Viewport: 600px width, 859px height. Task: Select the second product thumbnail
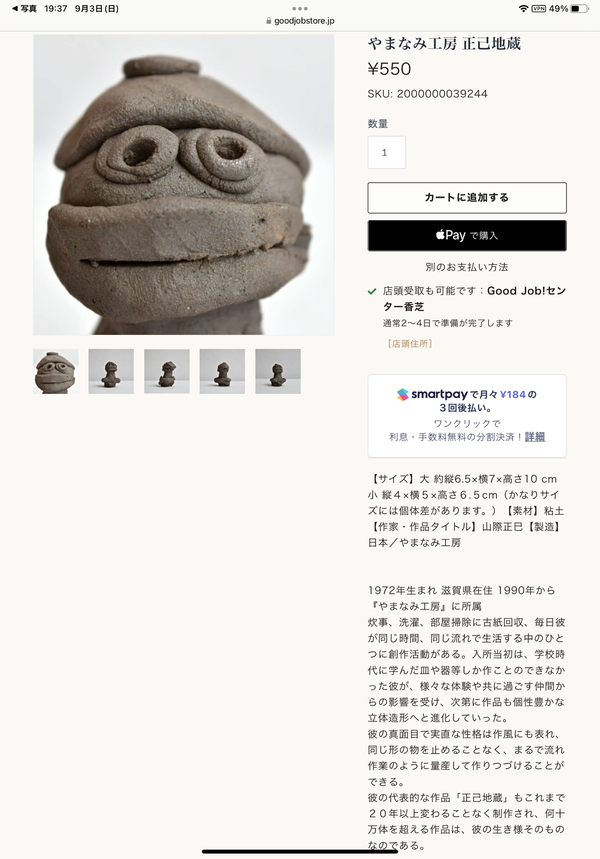click(111, 371)
